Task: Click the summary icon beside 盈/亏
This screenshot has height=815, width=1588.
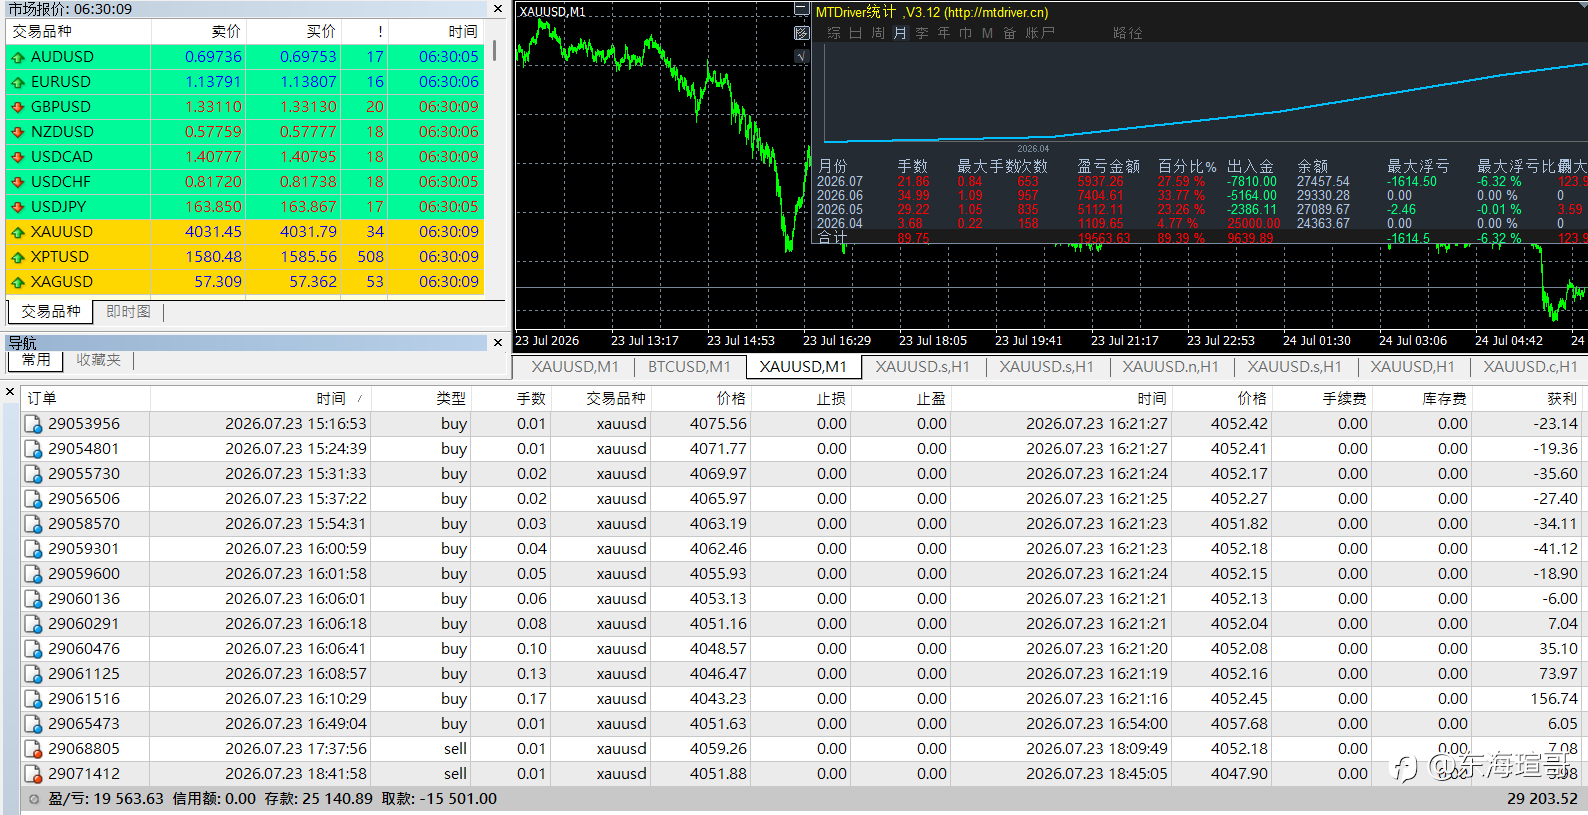Action: coord(33,799)
